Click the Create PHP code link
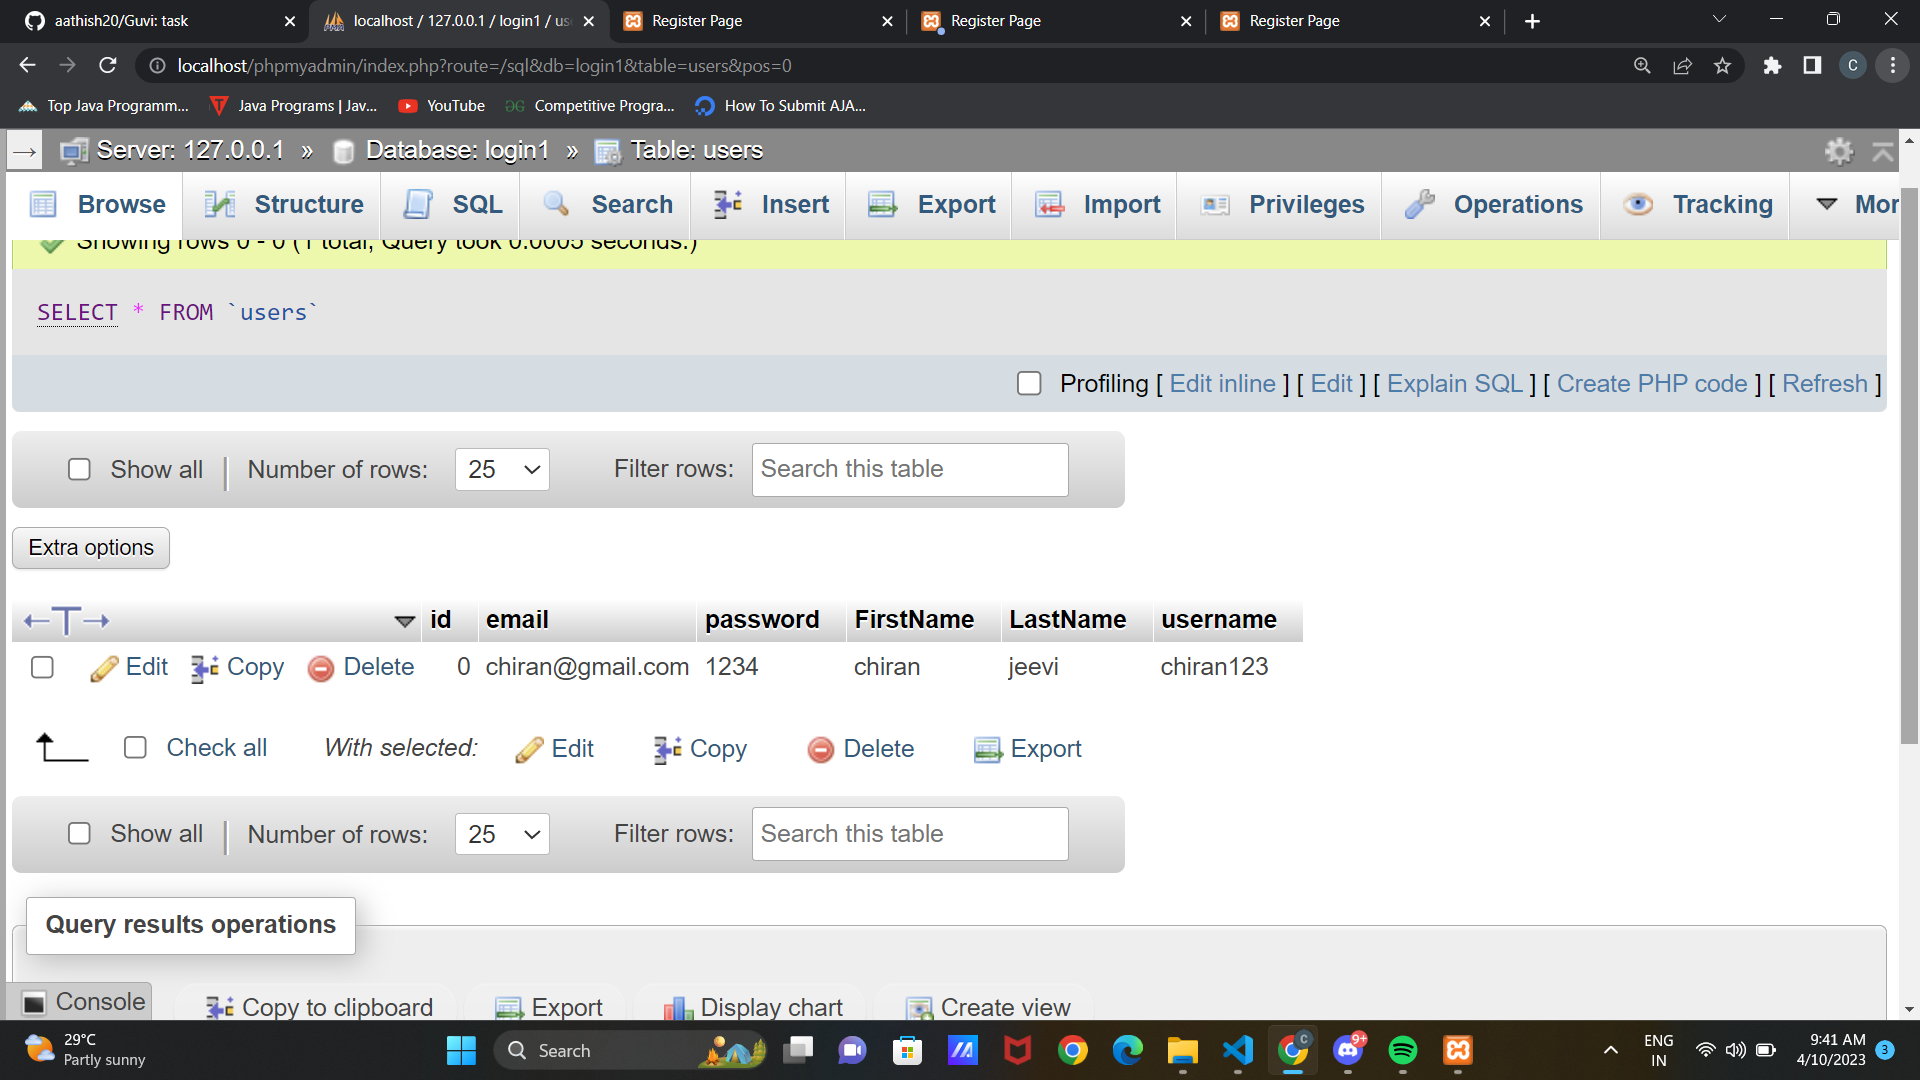Image resolution: width=1920 pixels, height=1080 pixels. tap(1652, 384)
